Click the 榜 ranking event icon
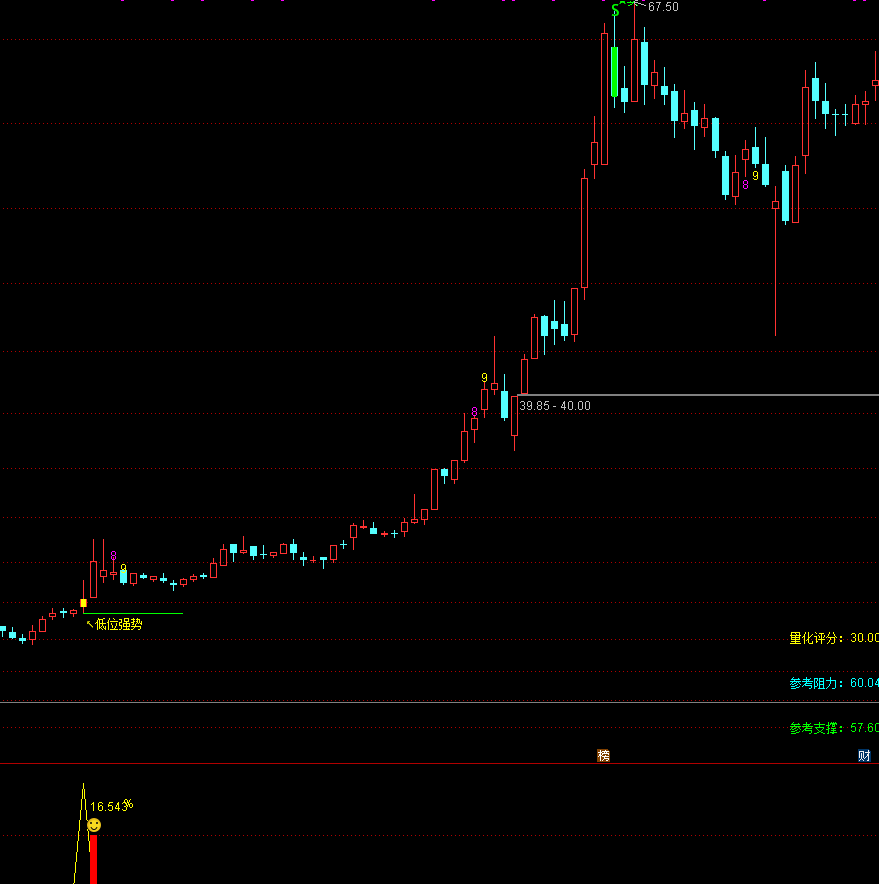The image size is (879, 884). (x=603, y=756)
